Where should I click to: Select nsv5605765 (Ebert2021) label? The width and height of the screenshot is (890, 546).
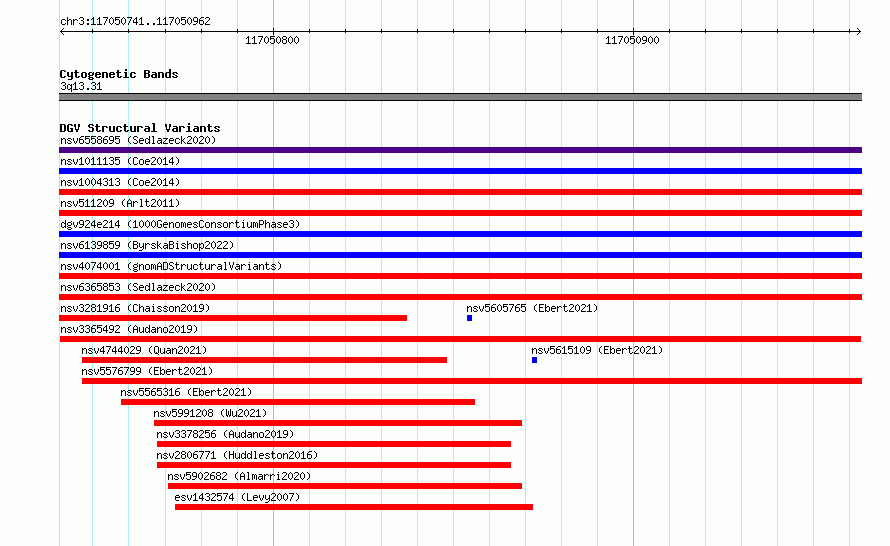[x=532, y=308]
